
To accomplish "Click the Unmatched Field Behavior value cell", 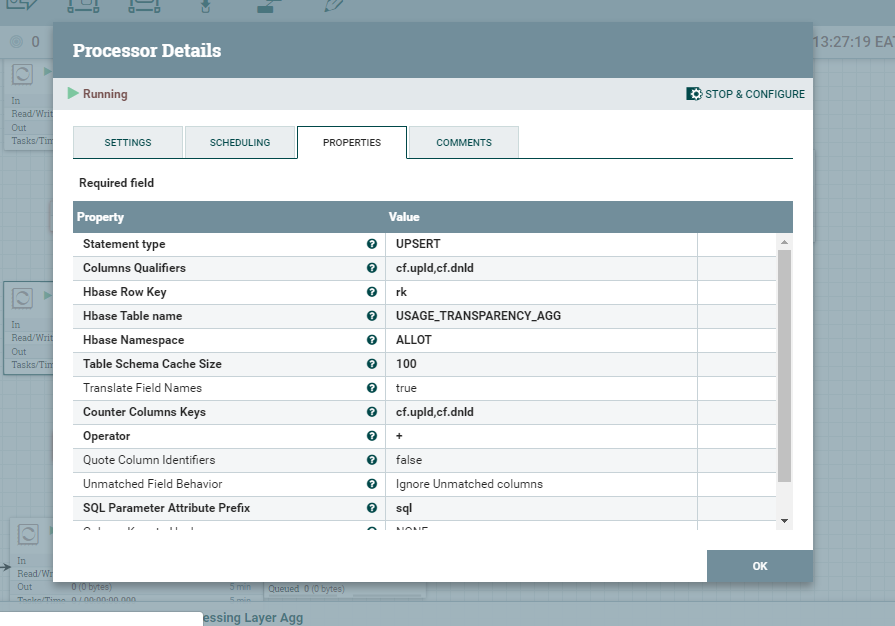I will pos(541,484).
